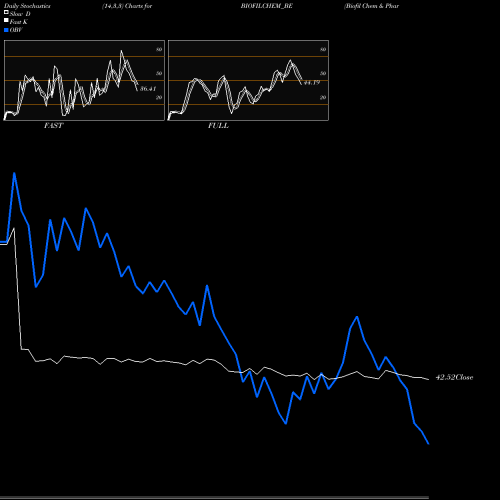Click the '(14,3,3) Charts for' text
The image size is (500, 500).
[127, 6]
